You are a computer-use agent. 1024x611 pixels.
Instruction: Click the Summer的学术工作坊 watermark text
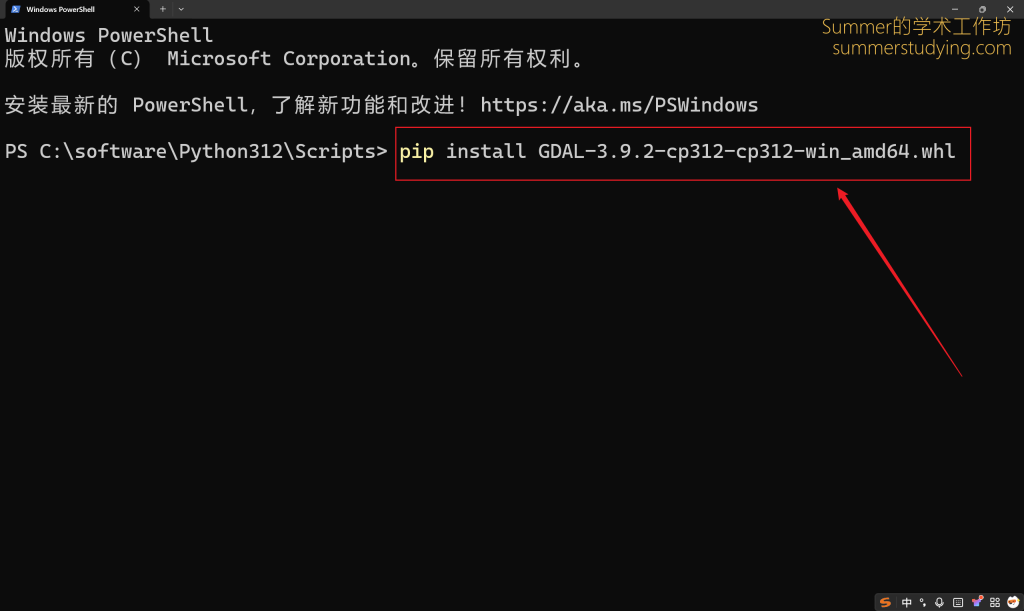pos(917,26)
